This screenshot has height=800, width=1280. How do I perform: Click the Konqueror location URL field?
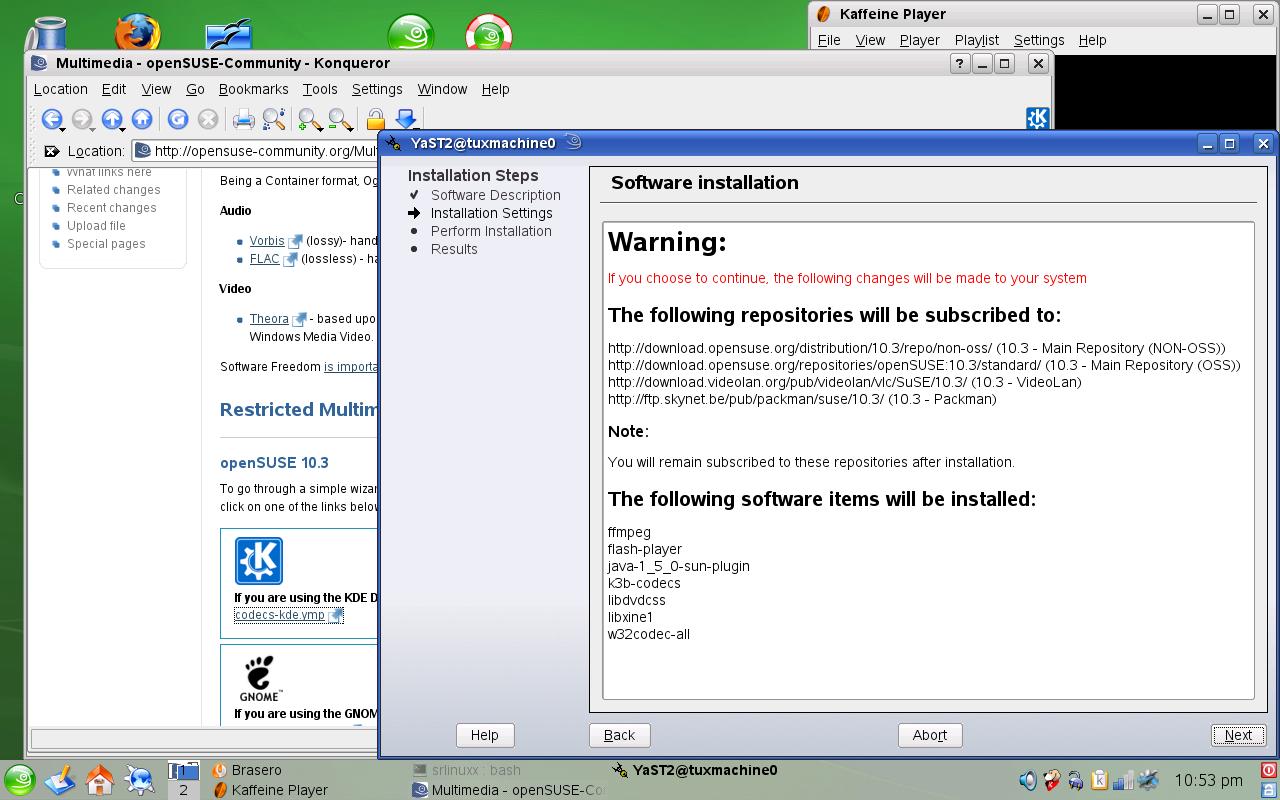(255, 151)
